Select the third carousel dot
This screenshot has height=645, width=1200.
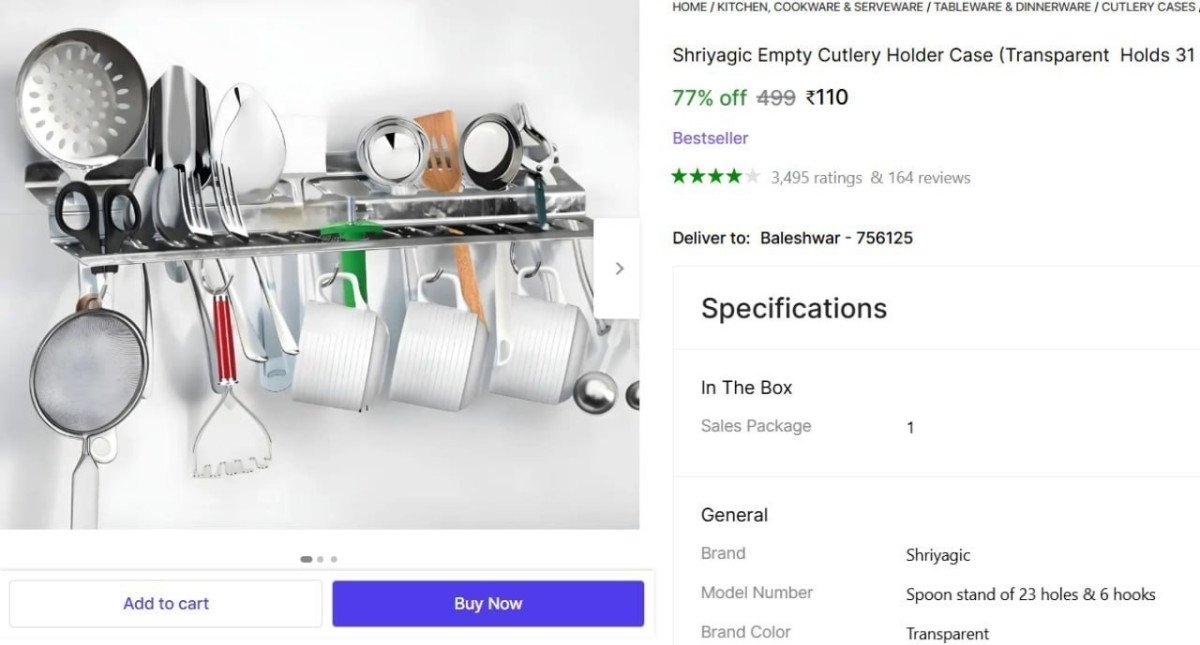[x=334, y=559]
